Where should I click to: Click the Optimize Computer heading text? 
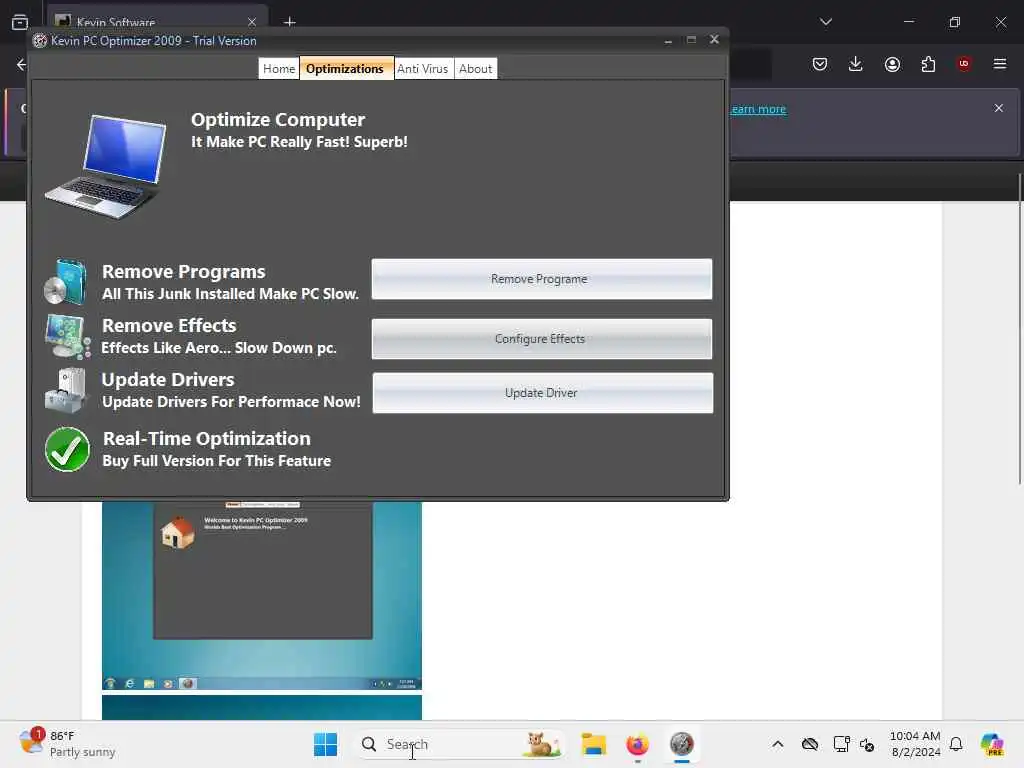278,120
